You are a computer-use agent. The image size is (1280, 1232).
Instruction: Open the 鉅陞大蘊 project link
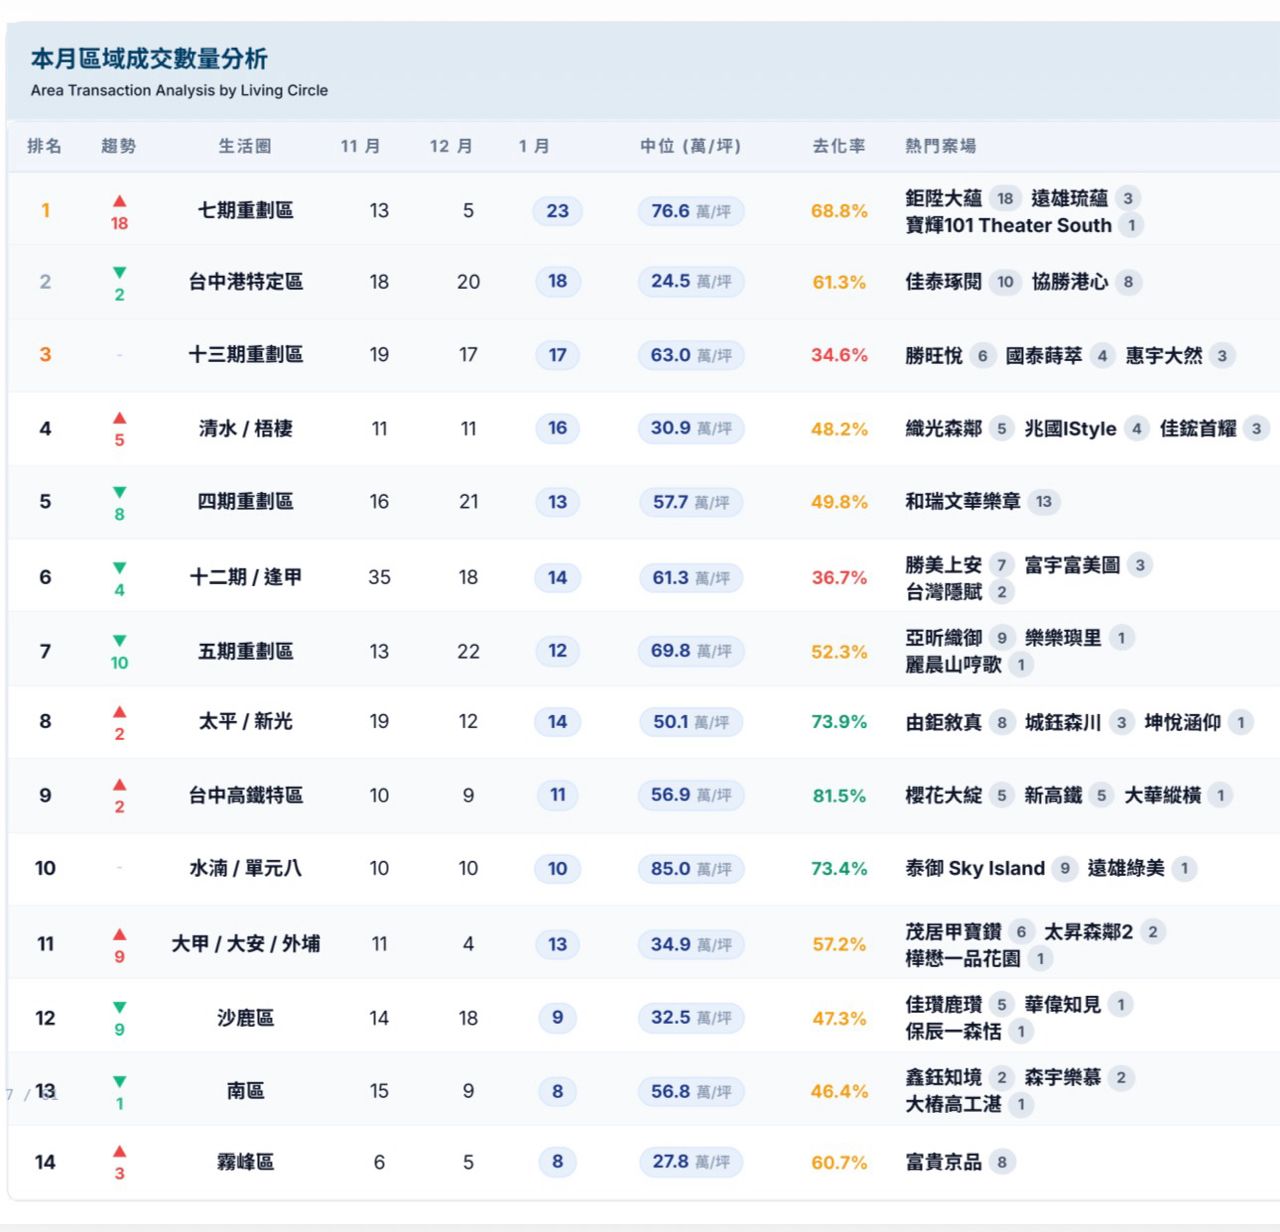click(943, 198)
